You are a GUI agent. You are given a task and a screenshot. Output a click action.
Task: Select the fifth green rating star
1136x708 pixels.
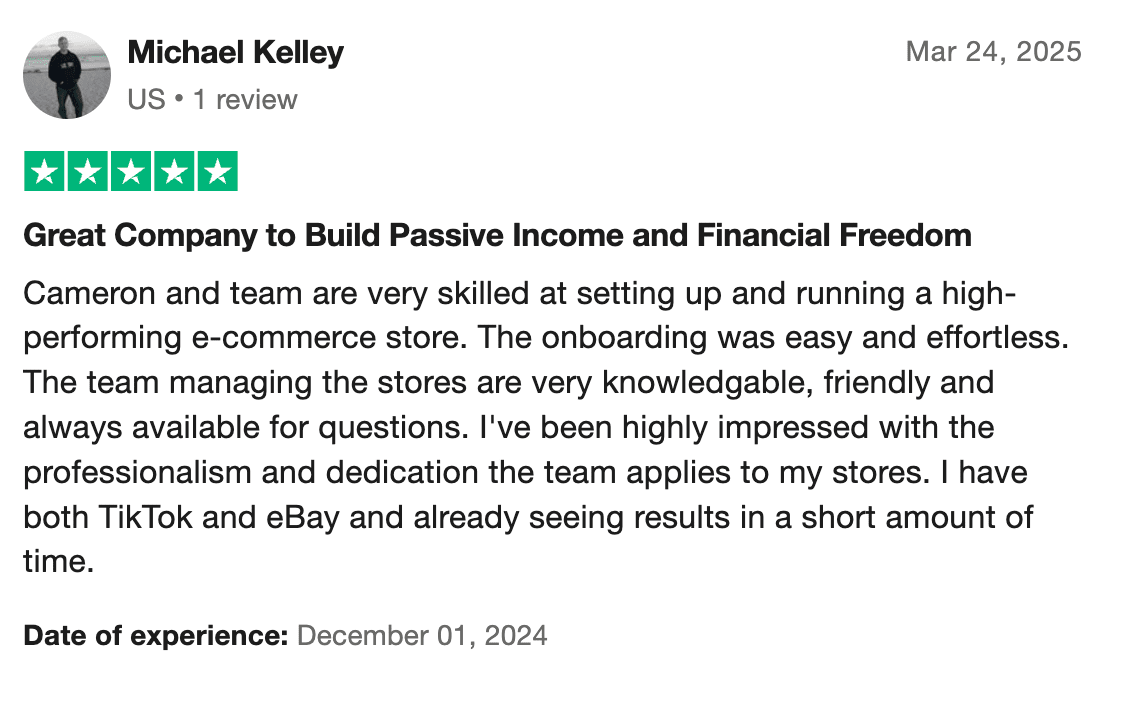(216, 171)
